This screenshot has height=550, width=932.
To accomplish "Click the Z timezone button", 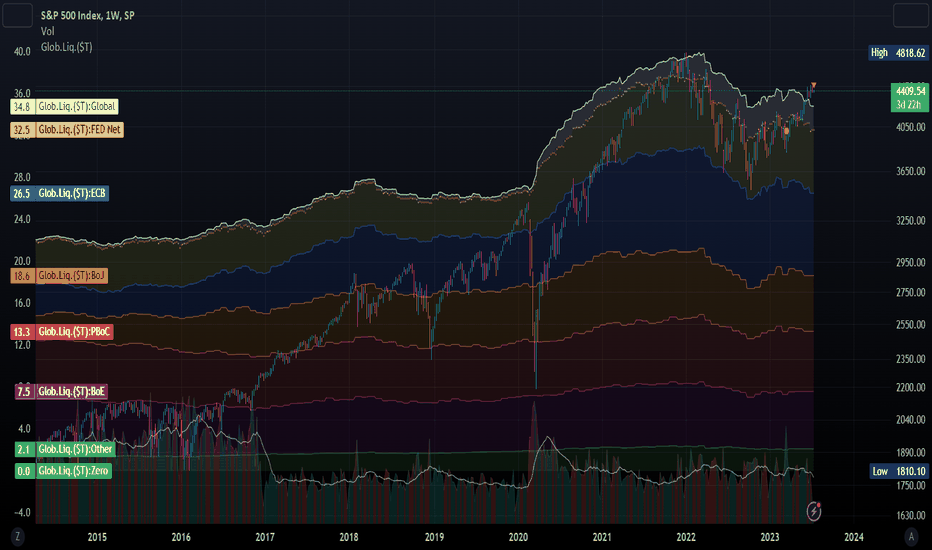I will coord(17,536).
